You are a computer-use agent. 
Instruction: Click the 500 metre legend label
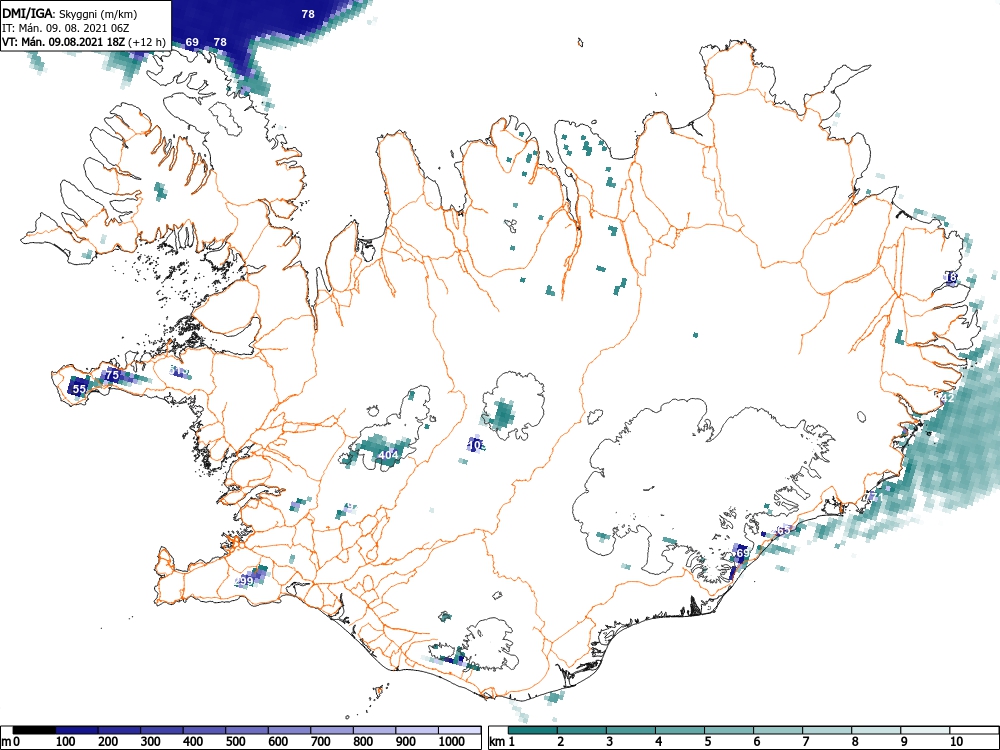click(x=236, y=742)
